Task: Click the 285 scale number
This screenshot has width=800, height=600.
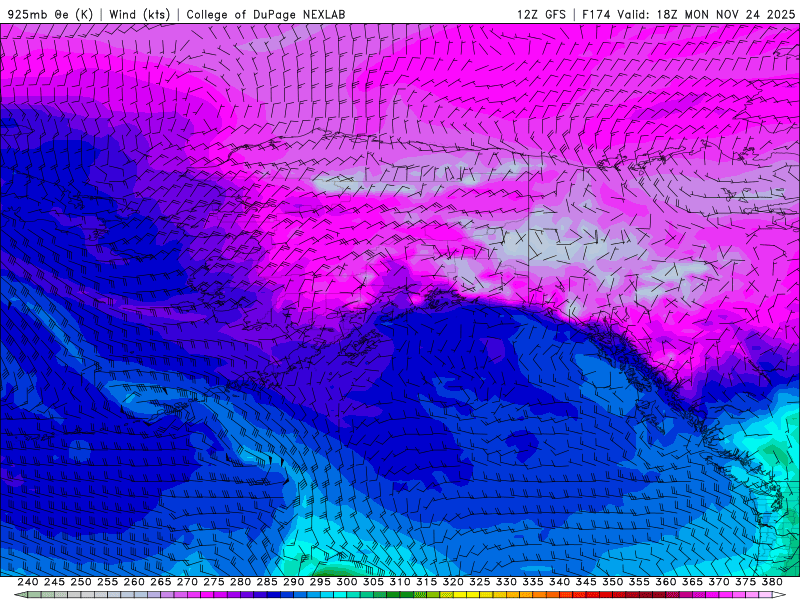Action: tap(267, 582)
